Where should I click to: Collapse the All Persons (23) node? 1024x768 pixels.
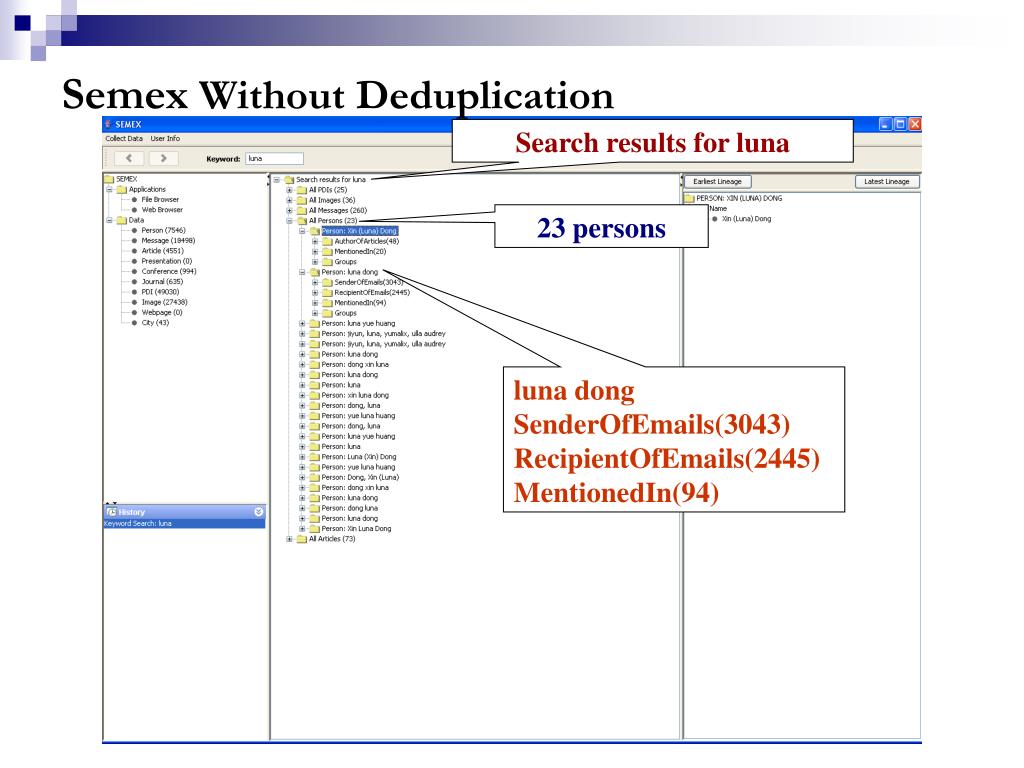[289, 221]
